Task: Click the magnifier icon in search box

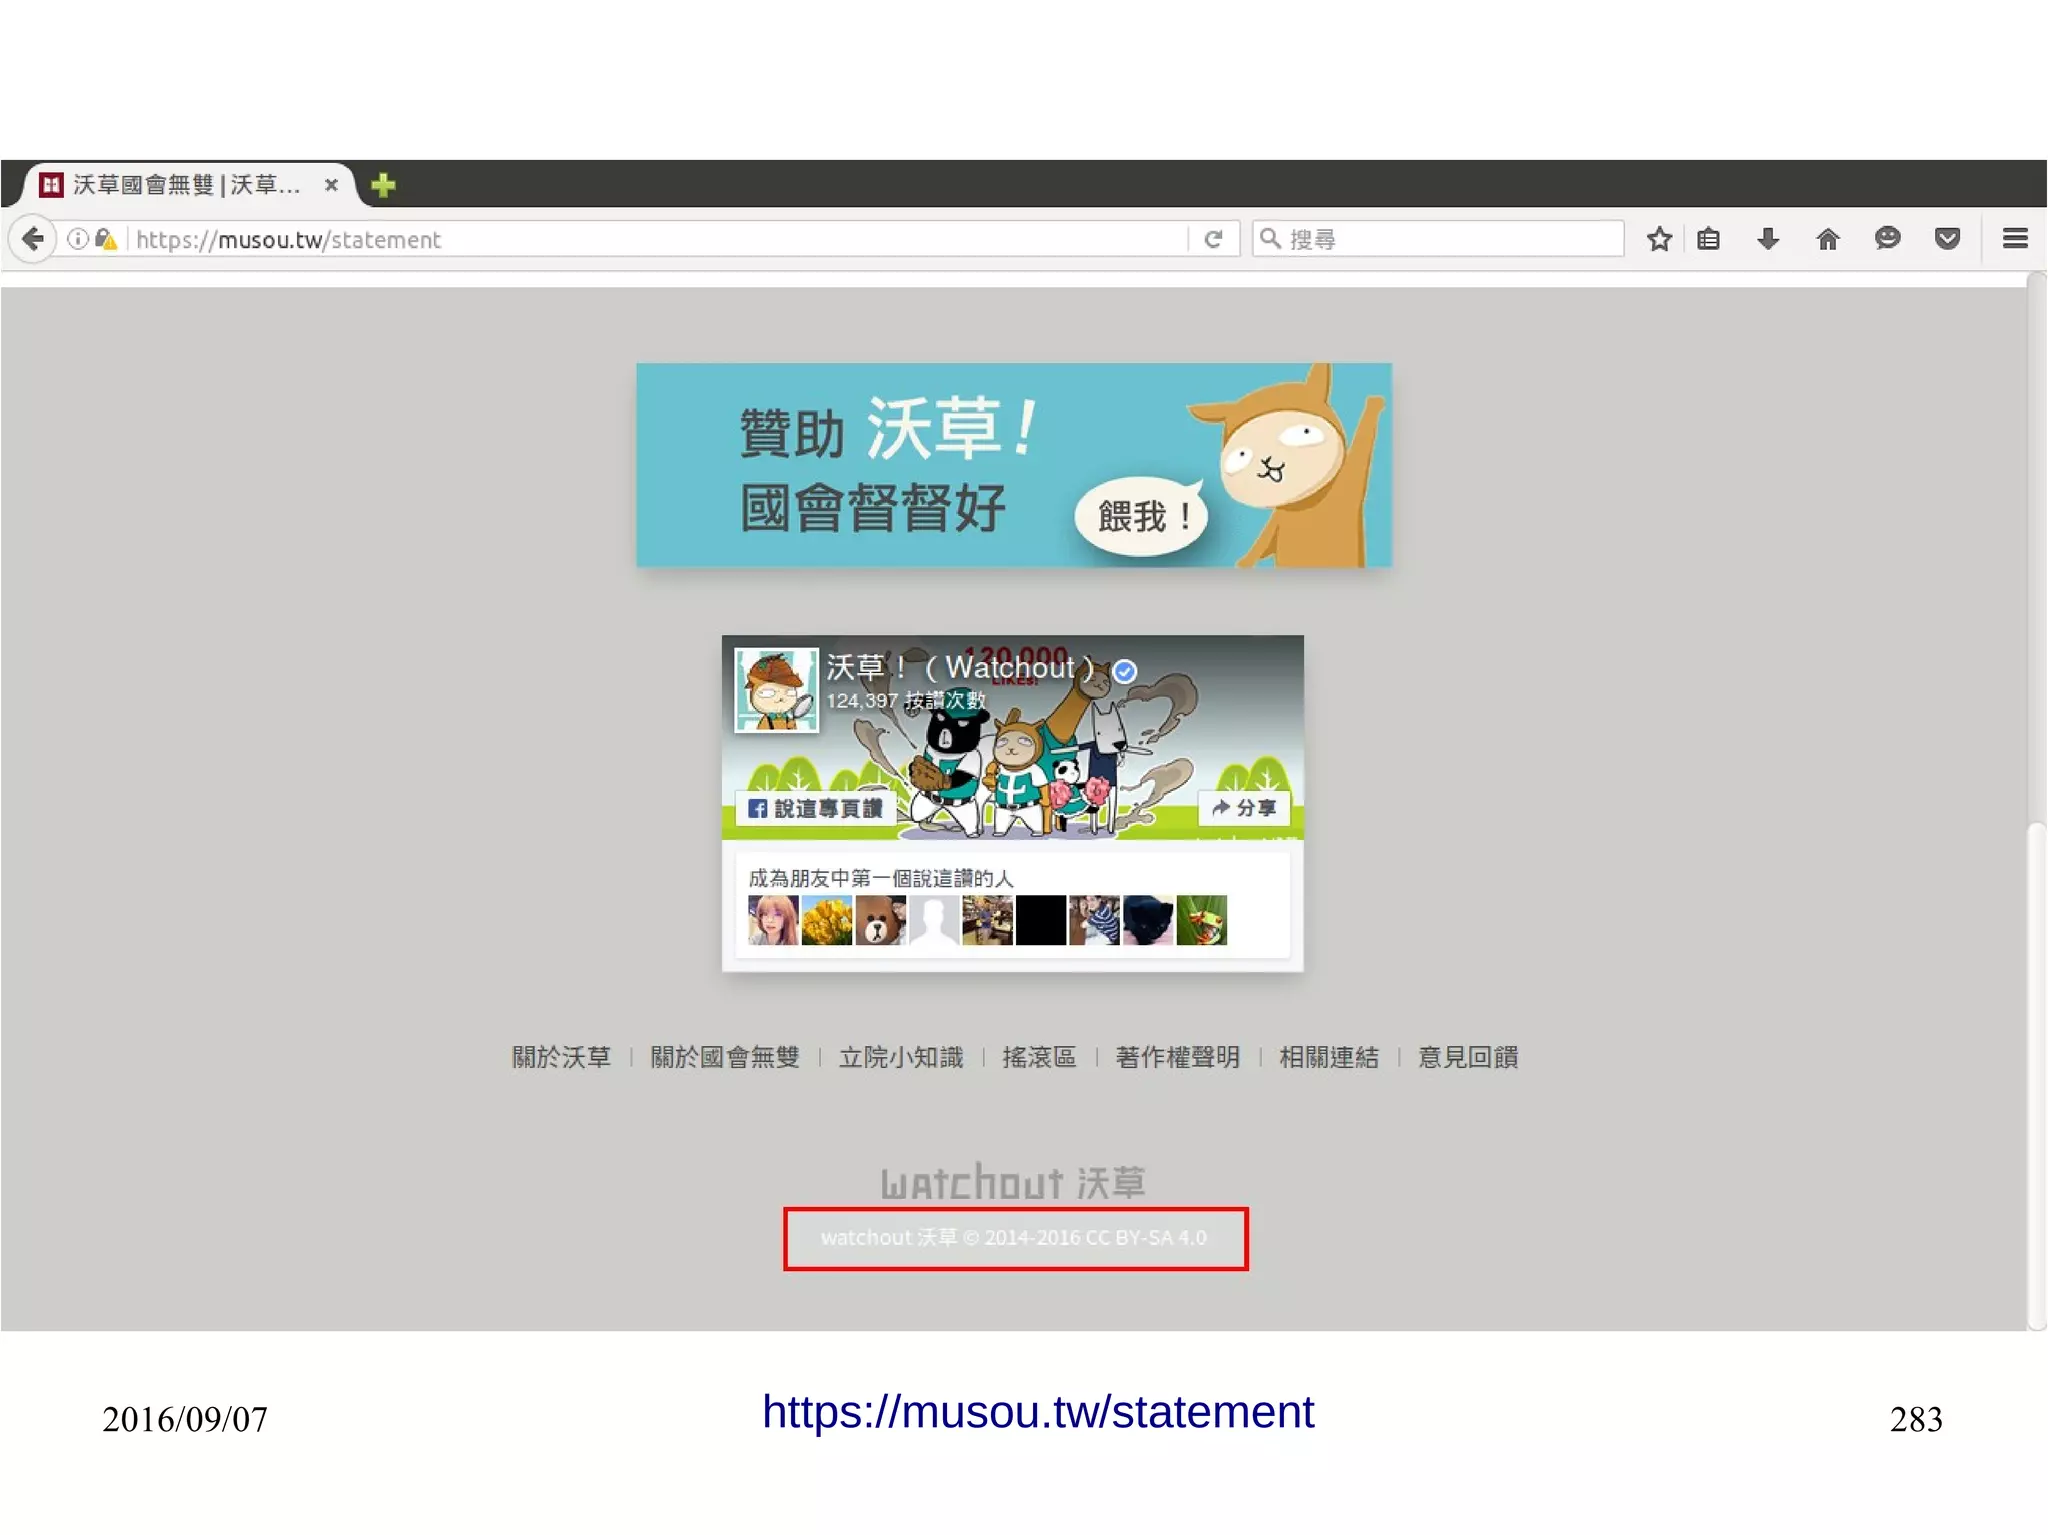Action: 1270,238
